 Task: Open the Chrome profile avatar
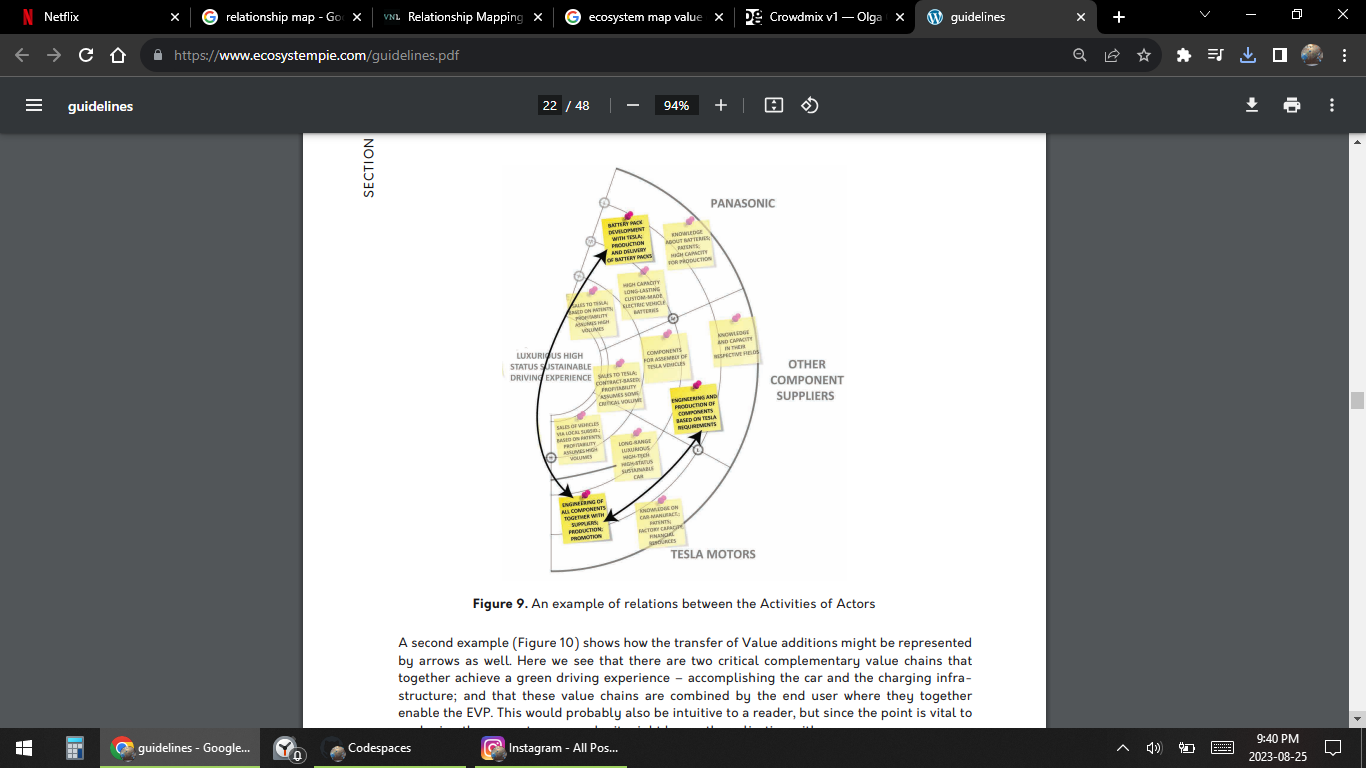[1312, 56]
